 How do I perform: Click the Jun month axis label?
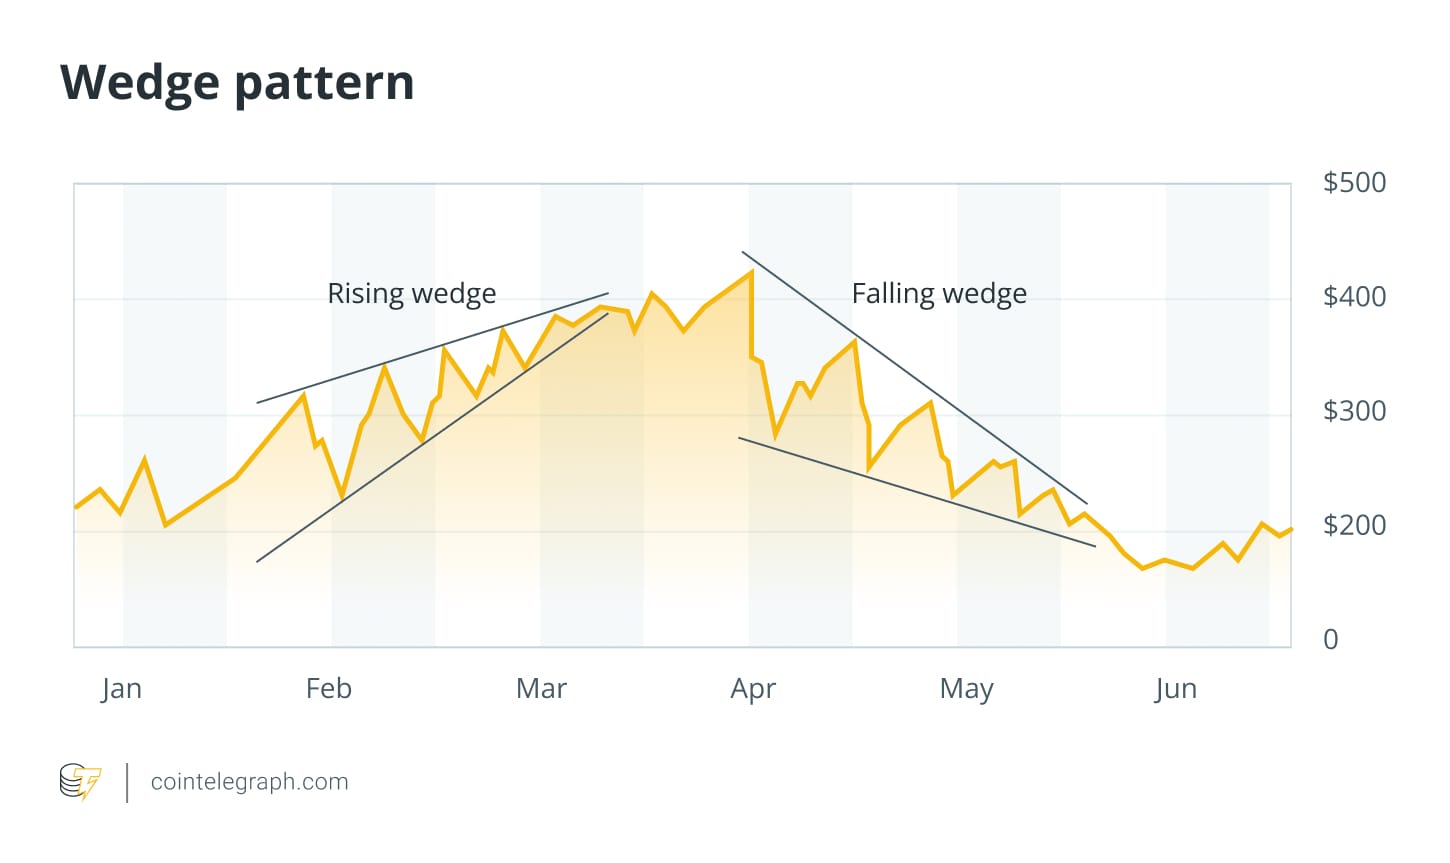click(x=1175, y=688)
